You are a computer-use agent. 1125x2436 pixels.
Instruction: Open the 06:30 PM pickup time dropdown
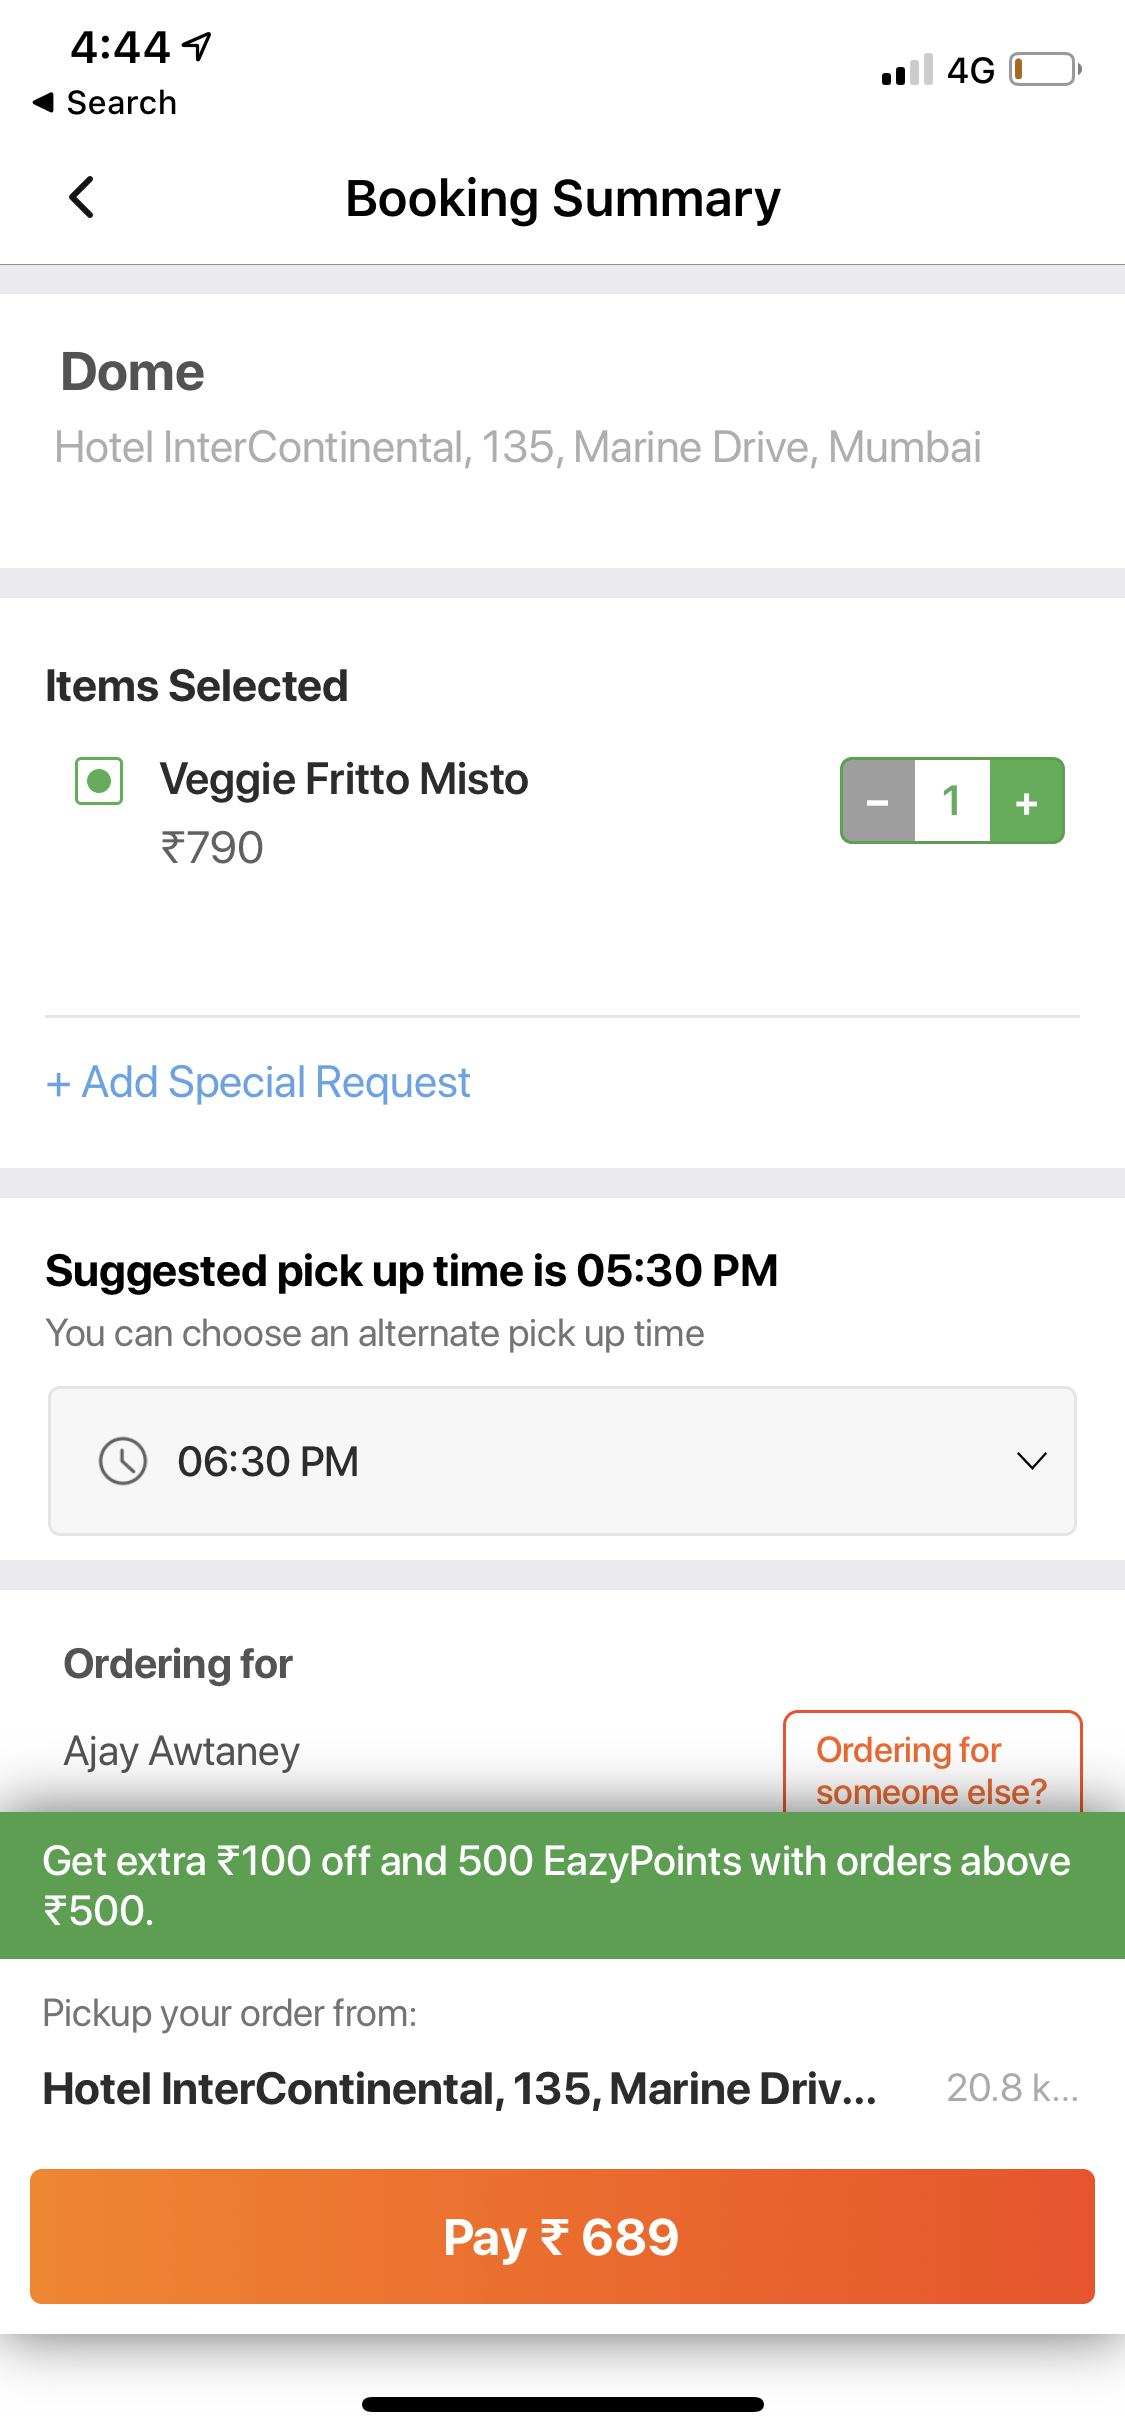click(x=561, y=1461)
